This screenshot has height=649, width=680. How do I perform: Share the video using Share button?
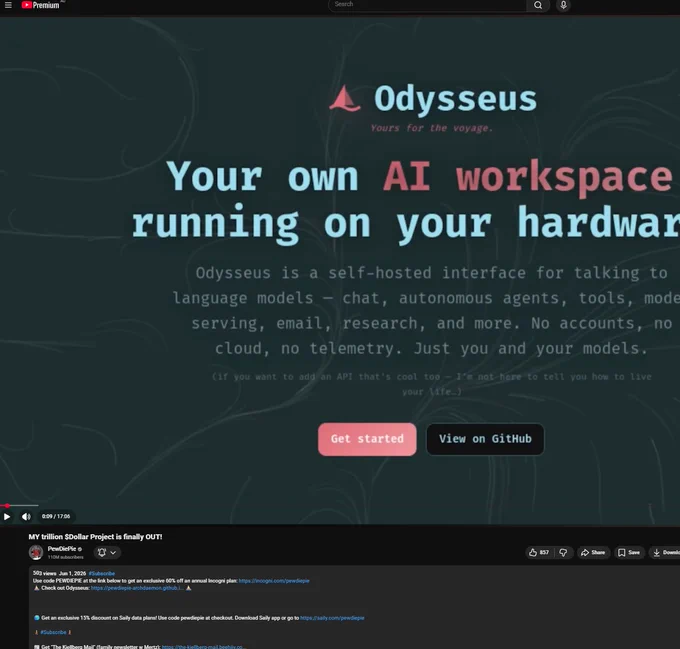click(x=593, y=552)
